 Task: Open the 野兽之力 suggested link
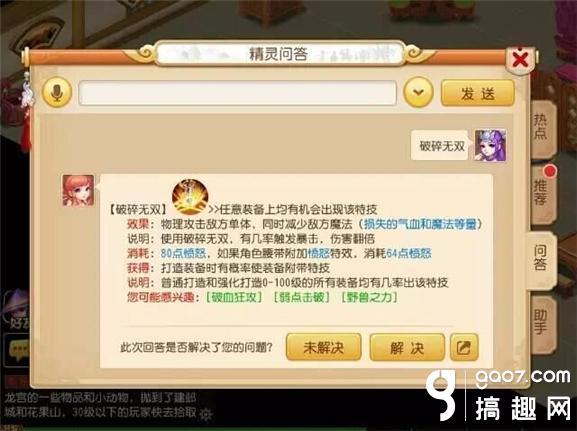(x=370, y=297)
